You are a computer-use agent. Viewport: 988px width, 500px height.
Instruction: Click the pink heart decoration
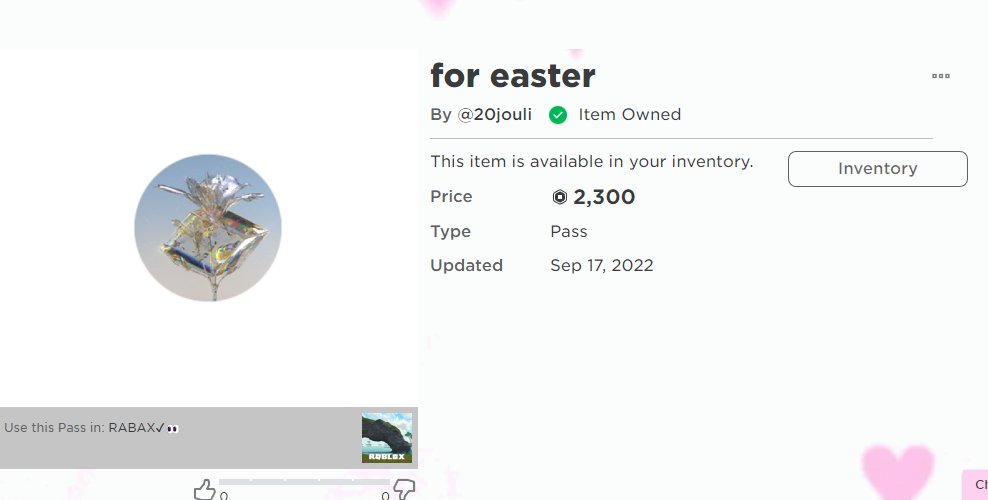898,471
